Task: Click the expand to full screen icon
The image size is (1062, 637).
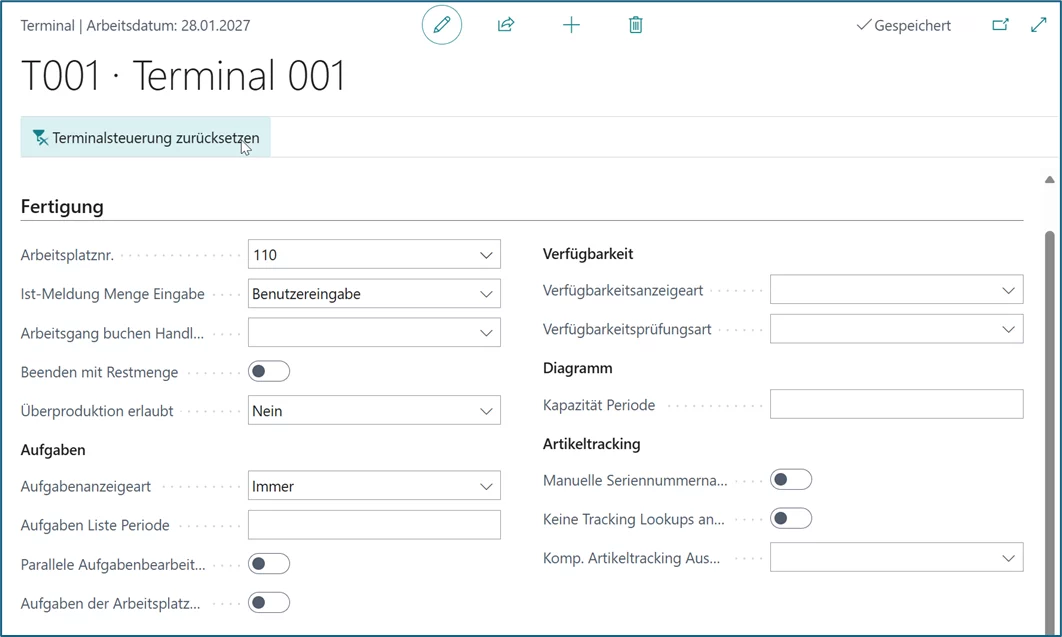Action: coord(1039,25)
